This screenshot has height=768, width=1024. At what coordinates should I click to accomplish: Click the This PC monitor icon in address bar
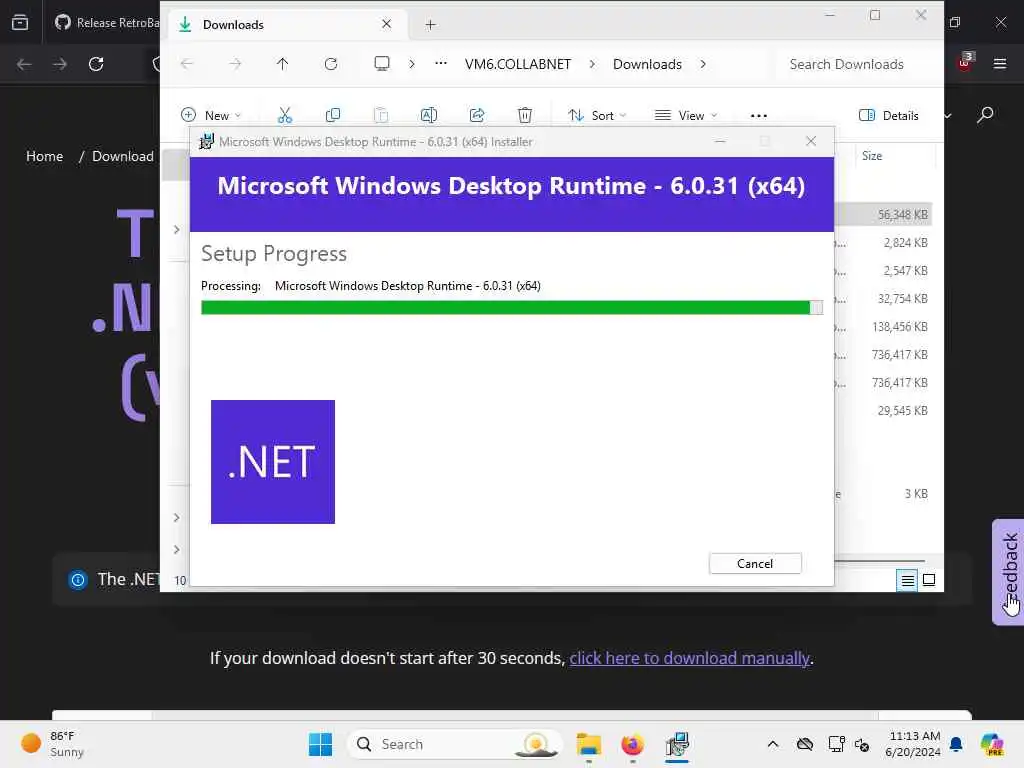pyautogui.click(x=382, y=63)
